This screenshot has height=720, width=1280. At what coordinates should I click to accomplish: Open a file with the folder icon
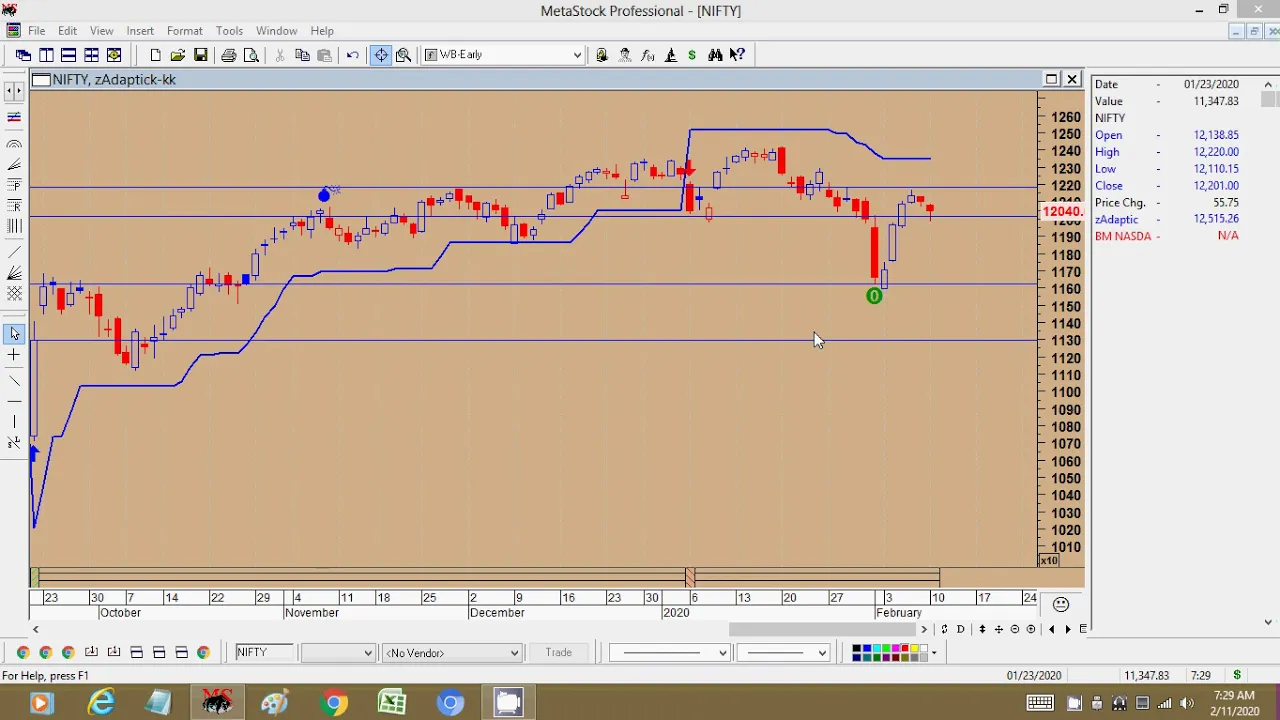coord(178,55)
